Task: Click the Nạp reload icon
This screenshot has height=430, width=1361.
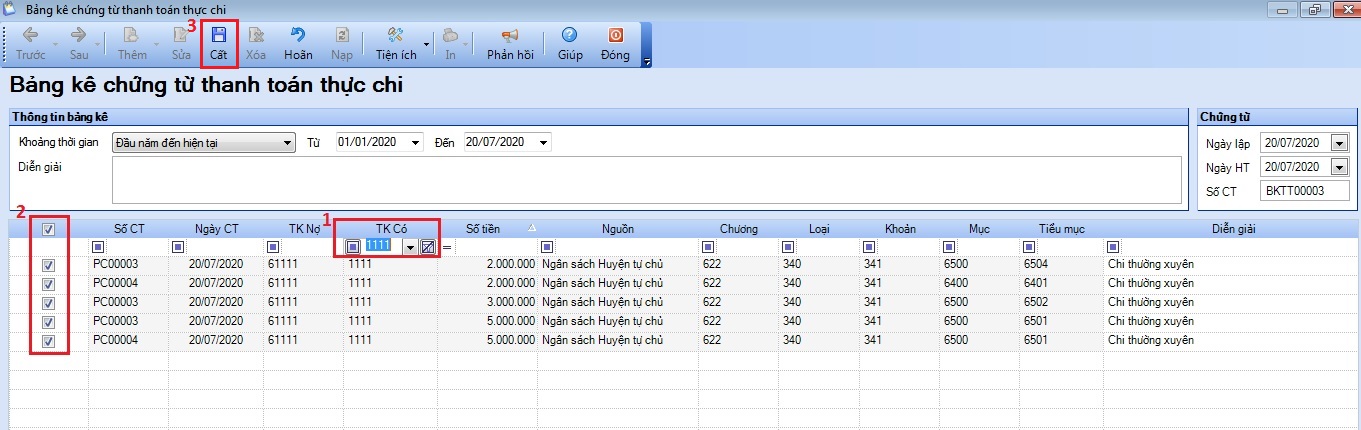Action: (x=342, y=35)
